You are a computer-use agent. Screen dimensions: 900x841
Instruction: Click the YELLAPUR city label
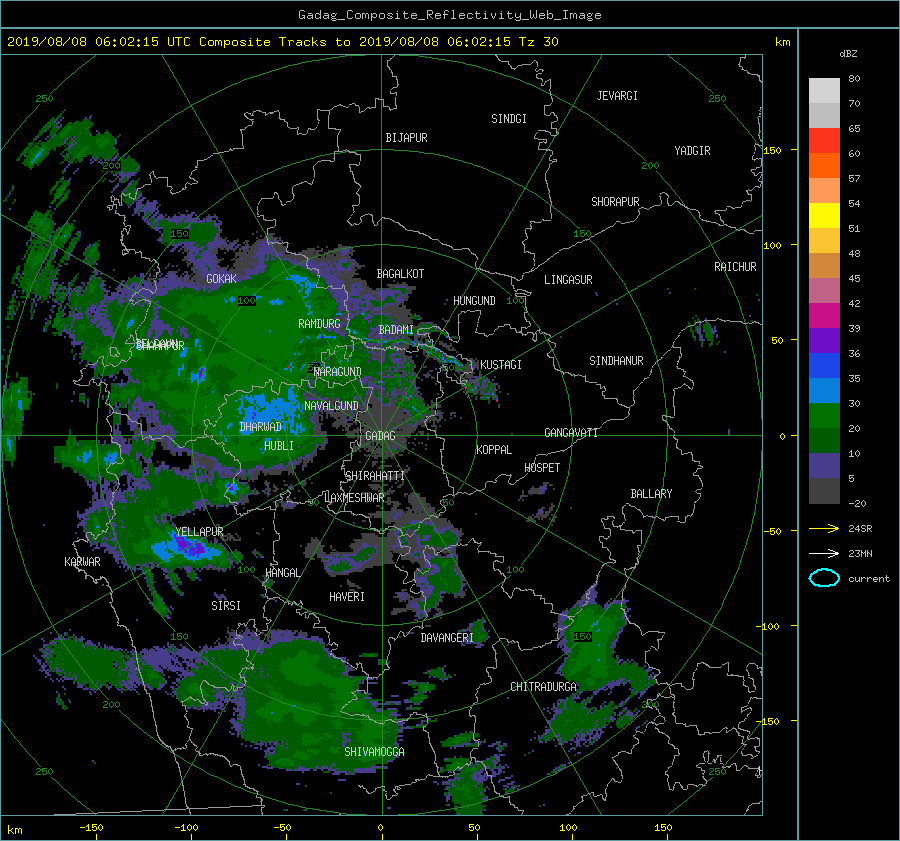tap(199, 532)
